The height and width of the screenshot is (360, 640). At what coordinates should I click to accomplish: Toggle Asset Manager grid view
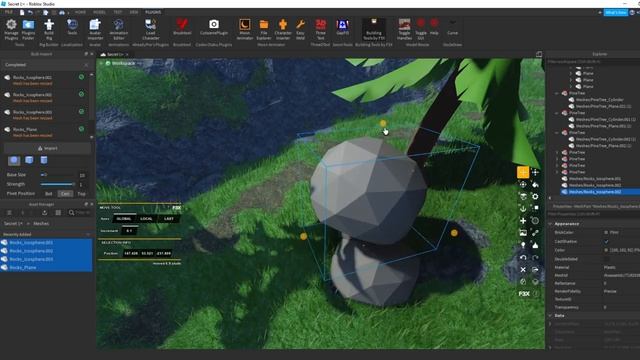tap(58, 213)
